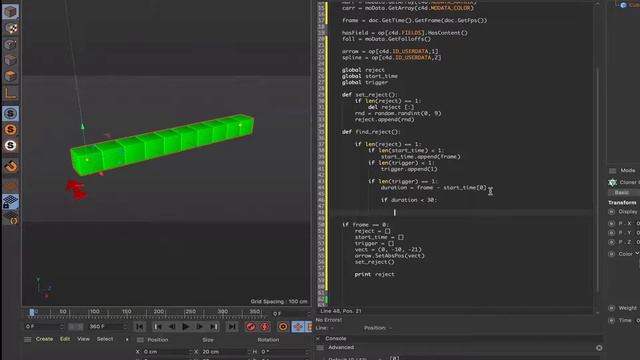The image size is (640, 360).
Task: Toggle the orange S solo icon
Action: [11, 130]
